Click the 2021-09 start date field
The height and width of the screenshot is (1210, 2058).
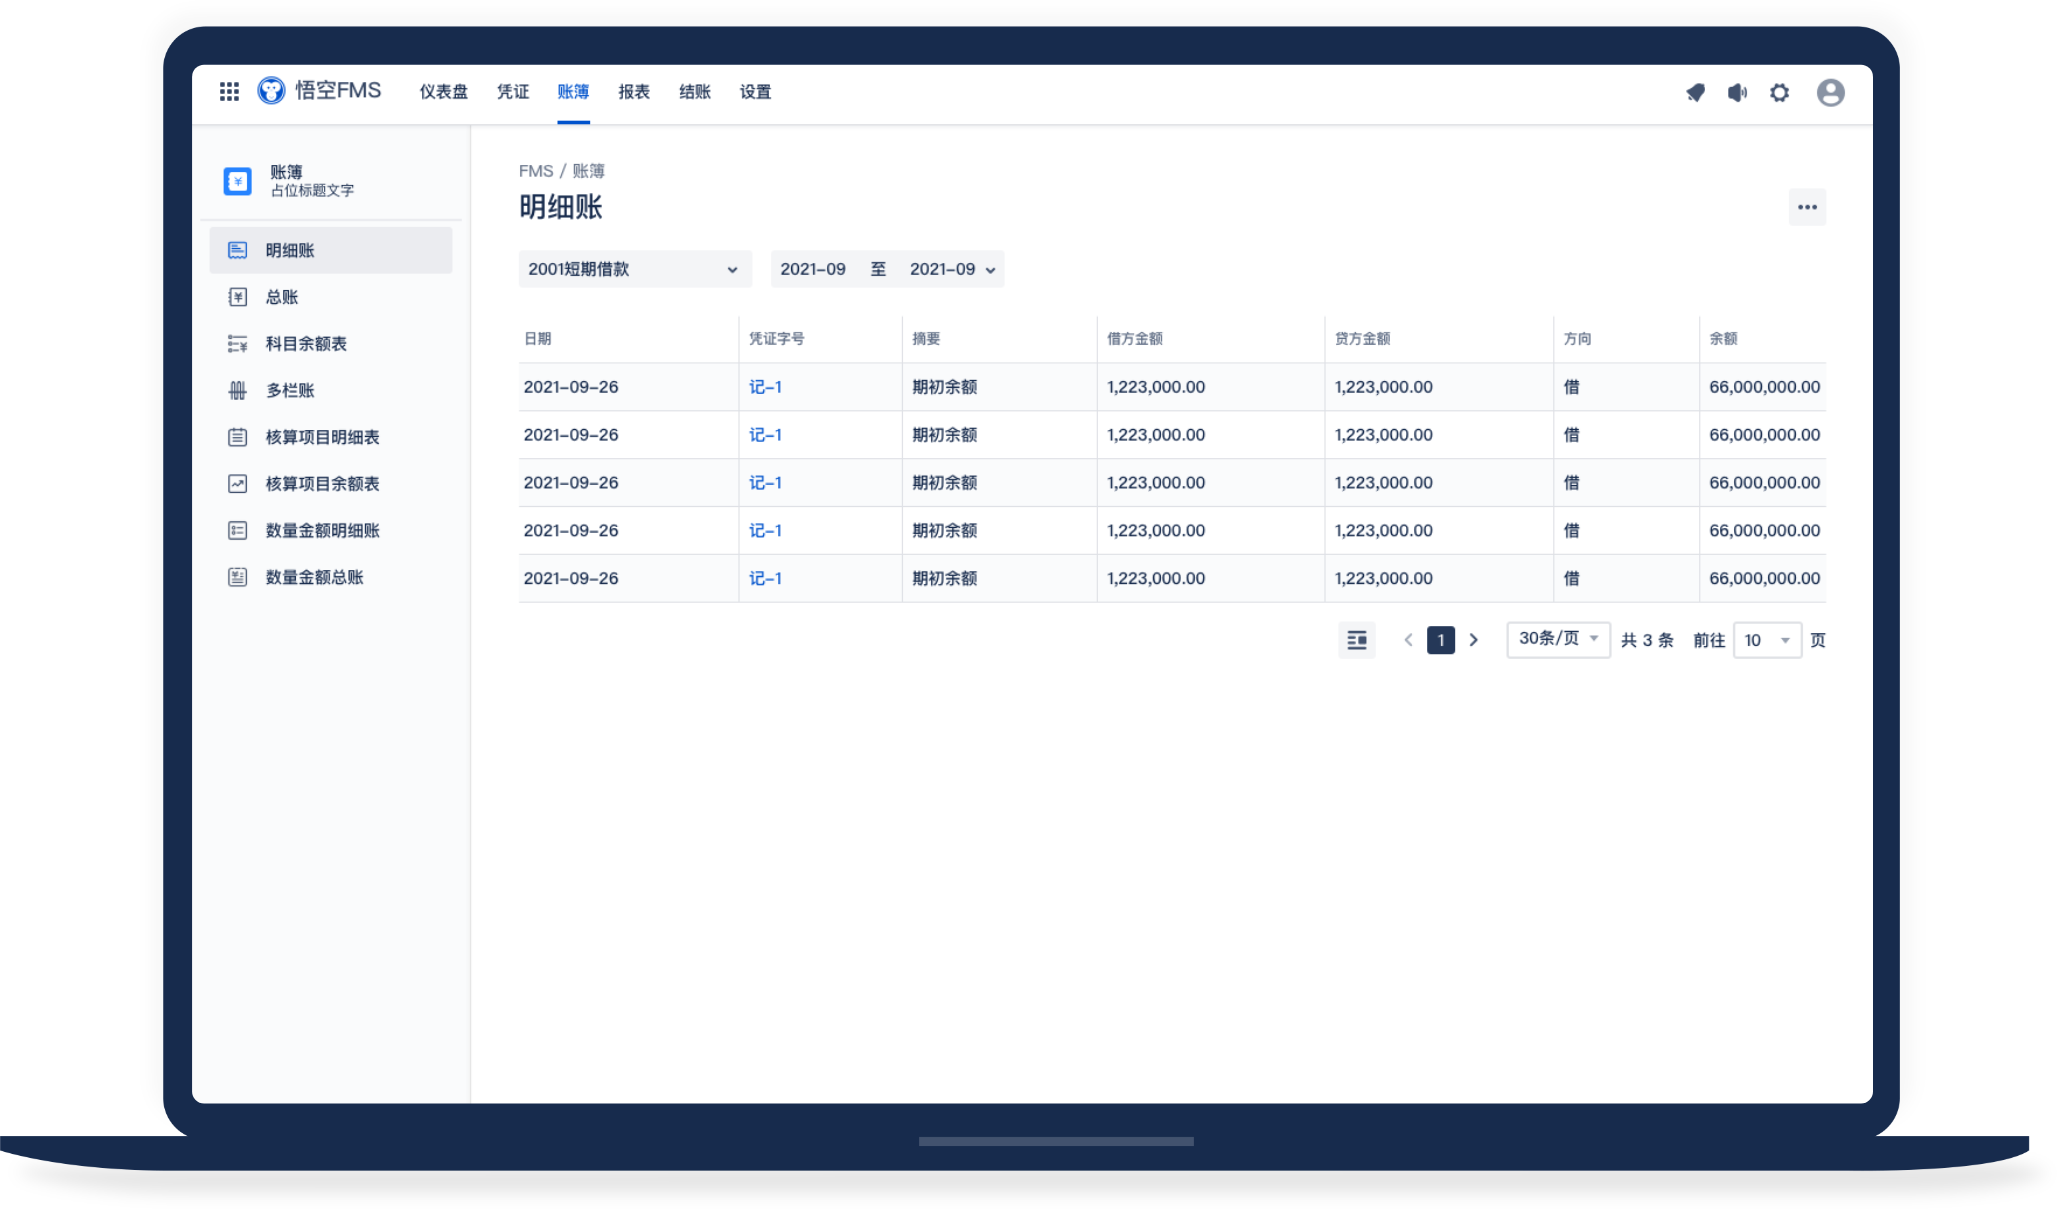pyautogui.click(x=813, y=269)
